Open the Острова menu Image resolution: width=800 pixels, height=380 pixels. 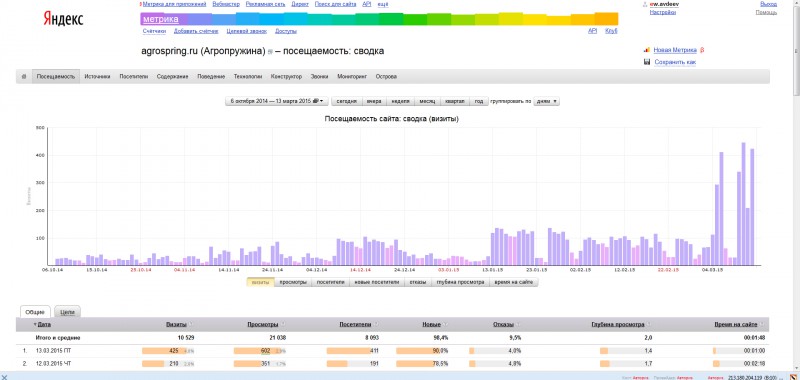click(386, 77)
